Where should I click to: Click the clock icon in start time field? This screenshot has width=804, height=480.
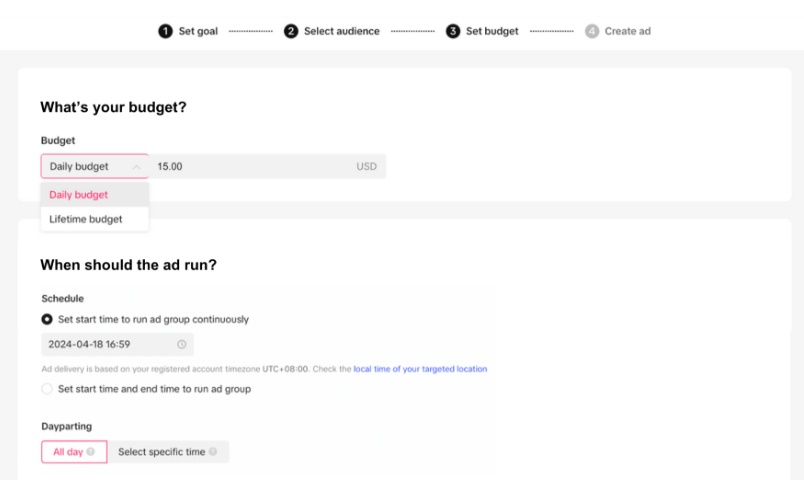point(181,345)
